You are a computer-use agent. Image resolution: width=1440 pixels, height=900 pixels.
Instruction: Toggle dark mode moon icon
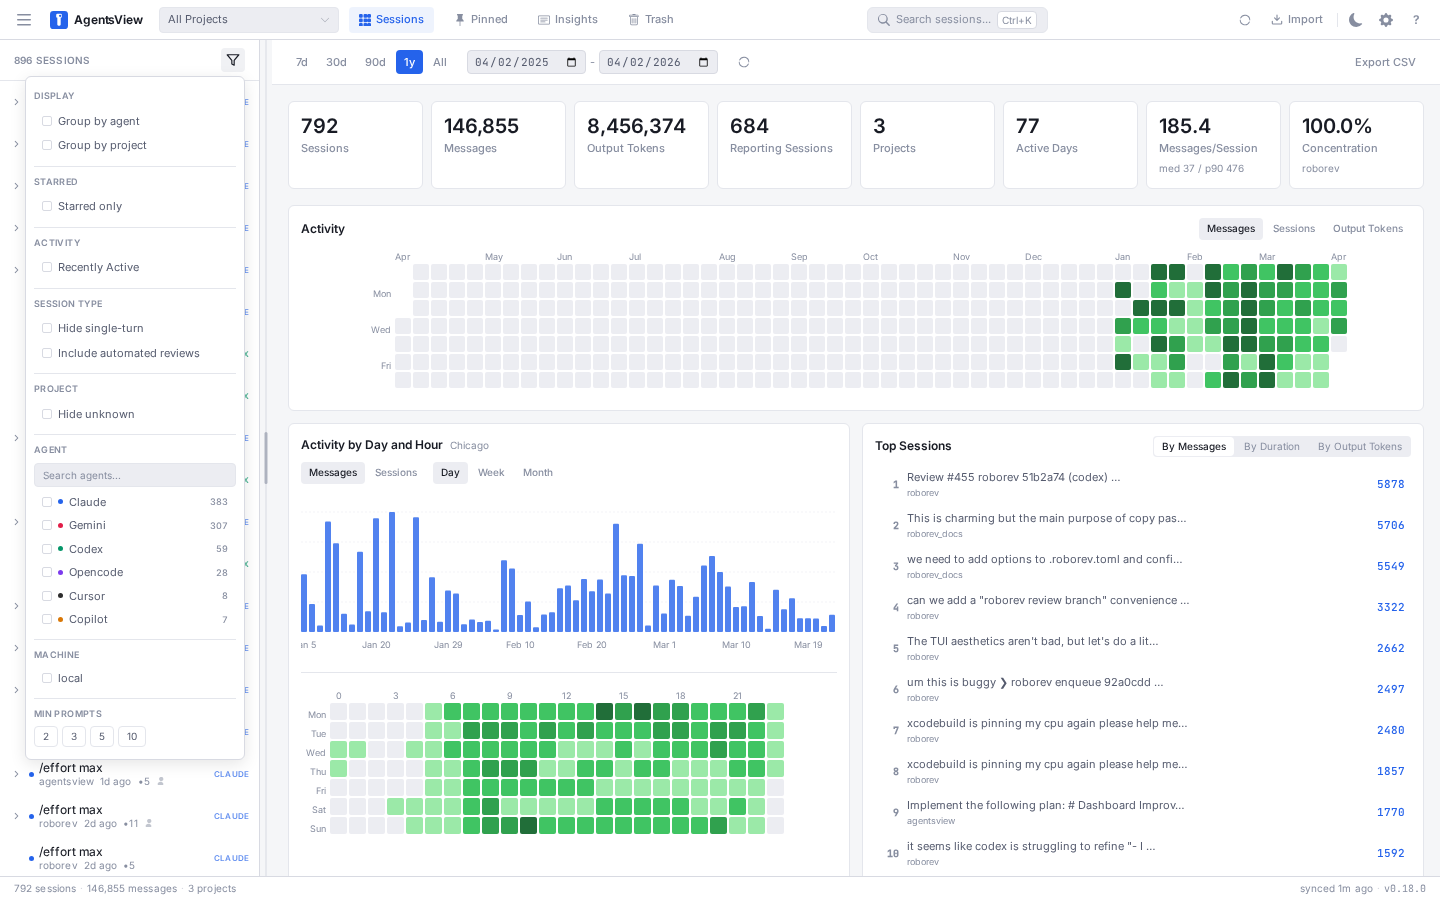[1355, 20]
